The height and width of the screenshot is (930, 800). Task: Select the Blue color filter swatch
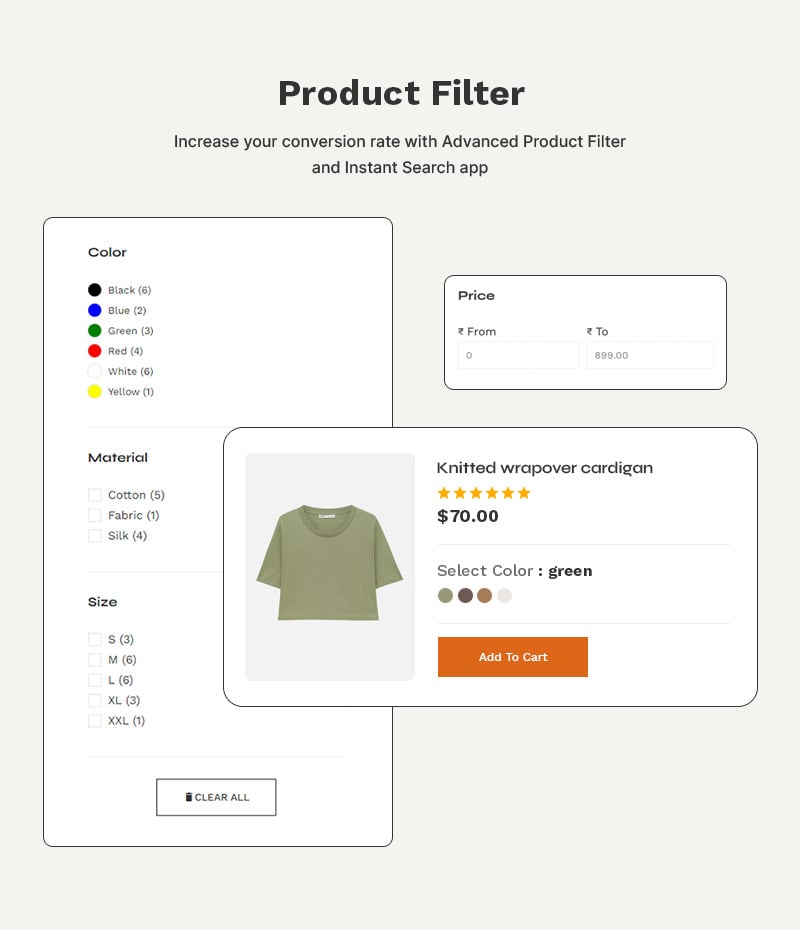pos(94,310)
